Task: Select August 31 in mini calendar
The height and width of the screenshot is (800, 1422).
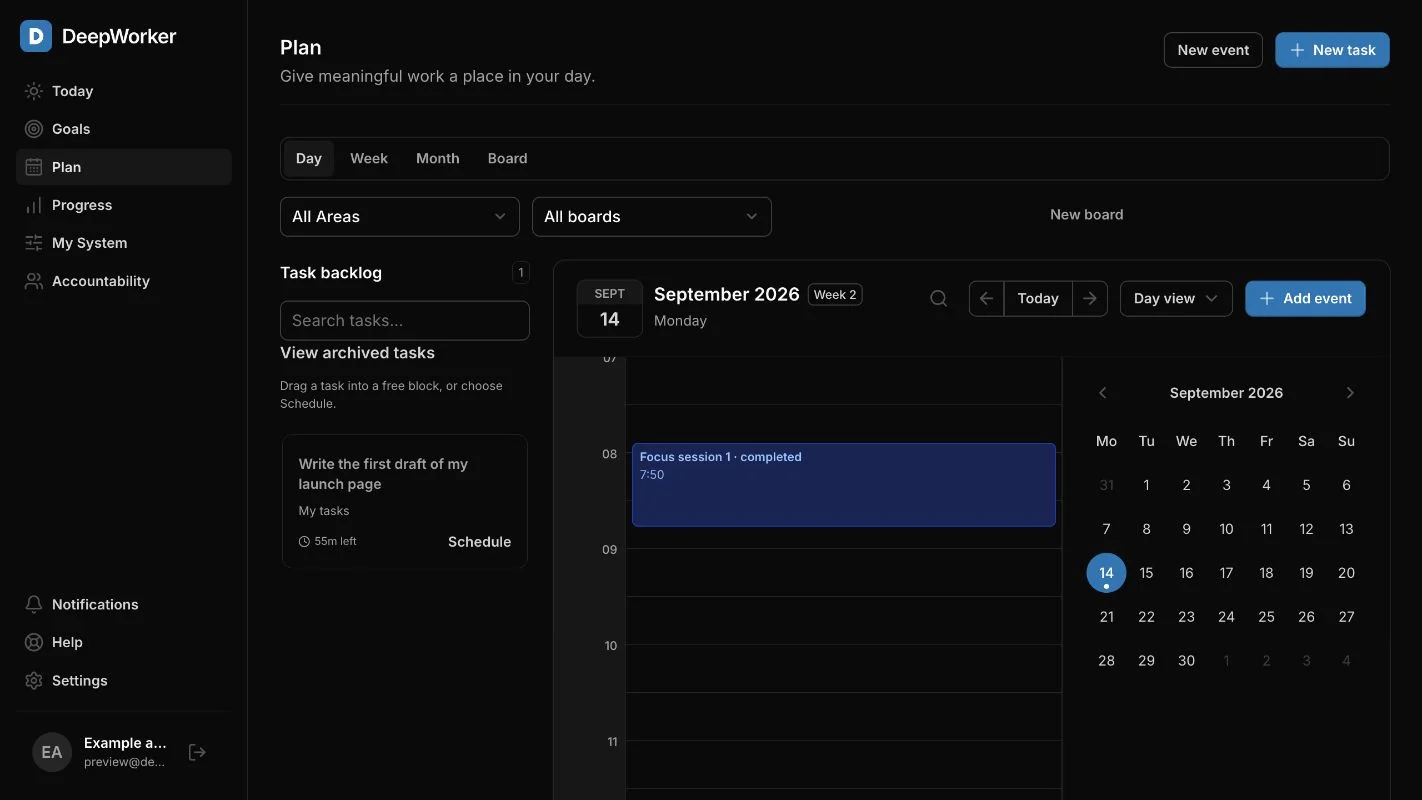Action: (x=1106, y=485)
